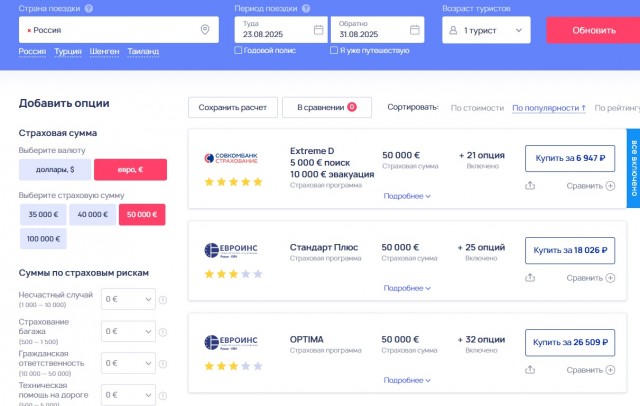Click the star rating of OPTIMA
Image resolution: width=640 pixels, height=406 pixels.
click(x=233, y=366)
